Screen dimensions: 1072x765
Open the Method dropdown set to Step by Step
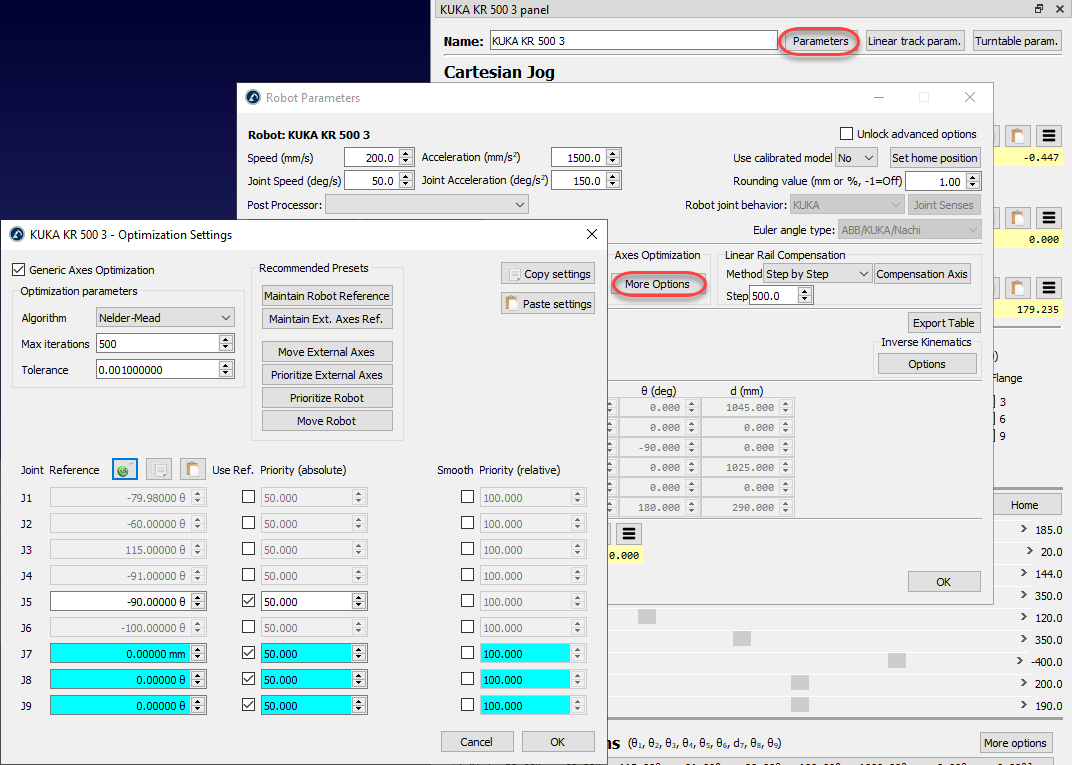[x=817, y=274]
